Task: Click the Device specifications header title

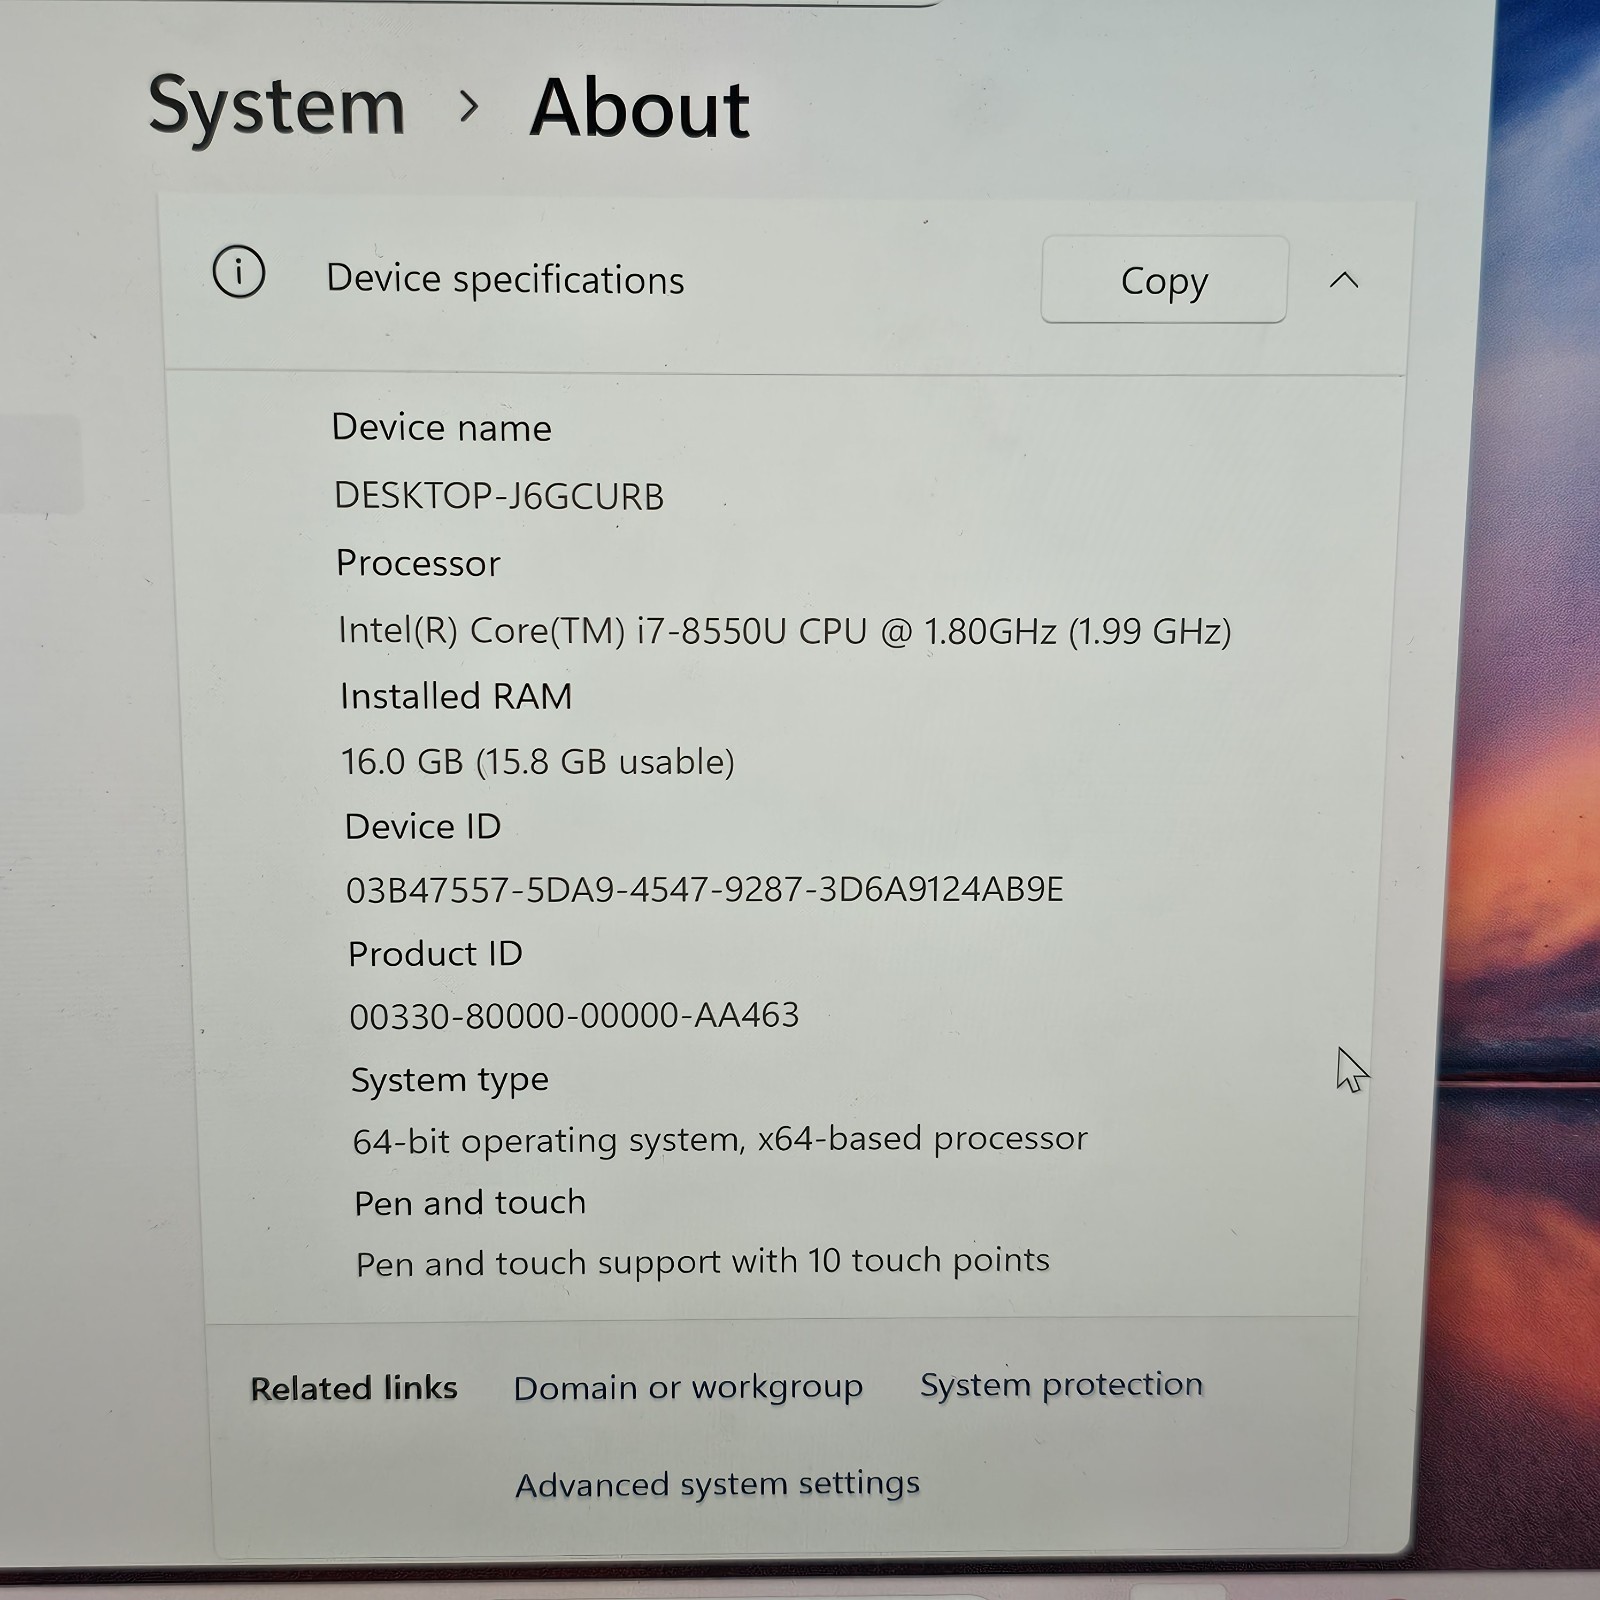Action: (505, 280)
